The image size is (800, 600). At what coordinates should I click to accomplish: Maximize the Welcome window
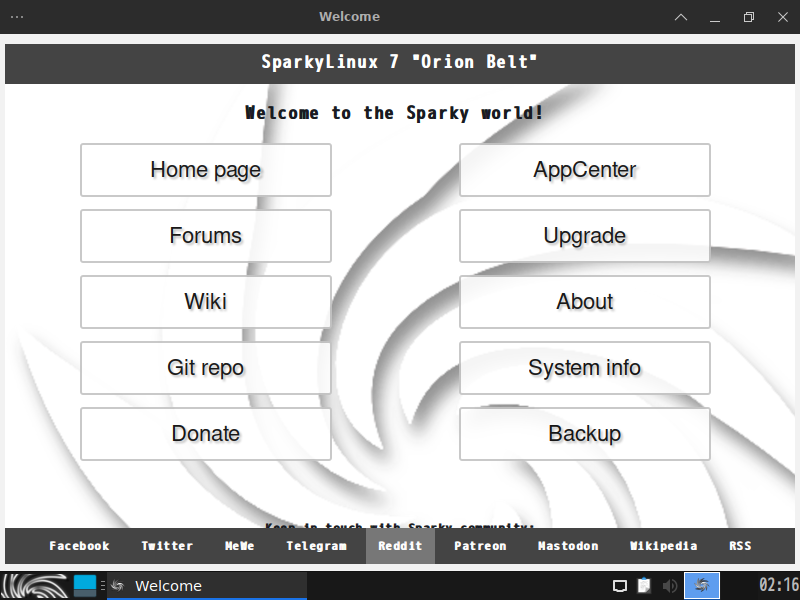click(x=748, y=17)
